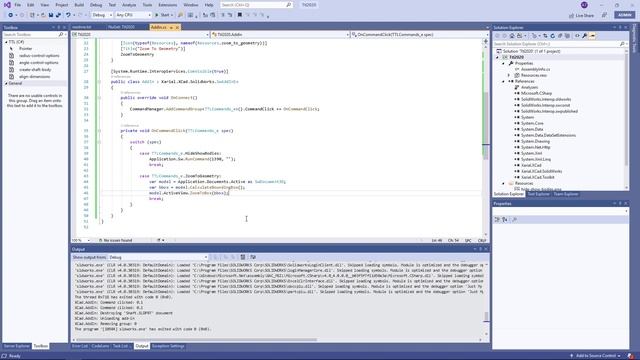640x360 pixels.
Task: Click the Save All toolbar icon
Action: [58, 15]
